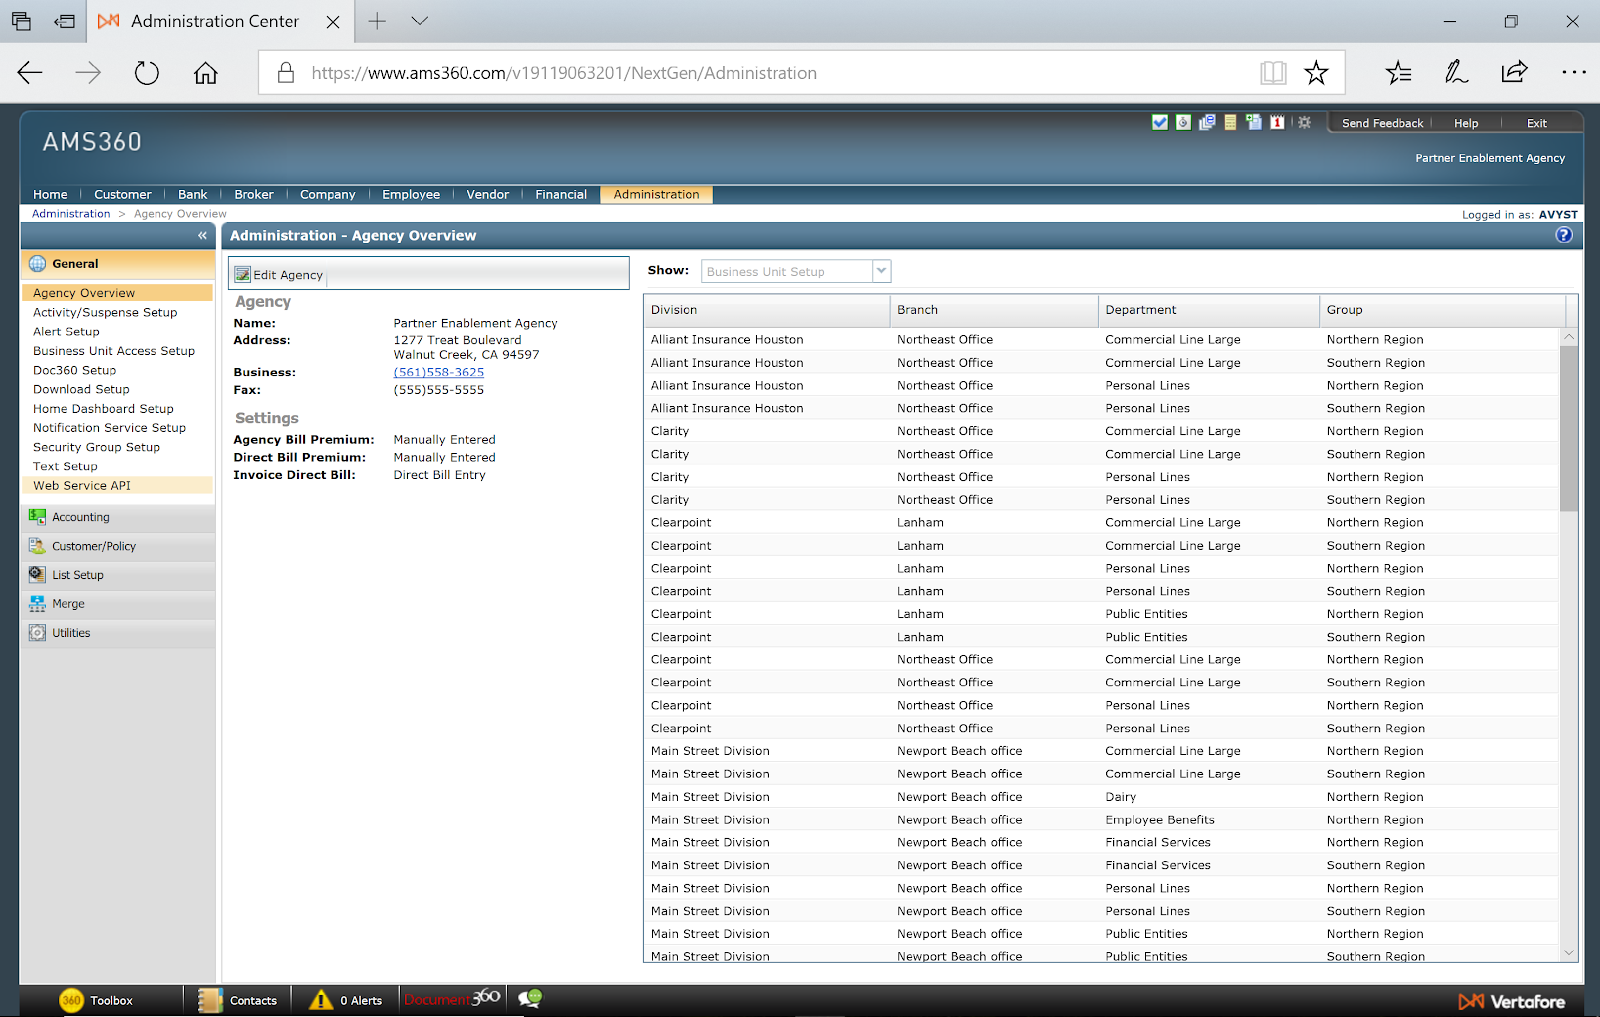Click the Accounting section icon
Viewport: 1600px width, 1017px height.
tap(37, 517)
